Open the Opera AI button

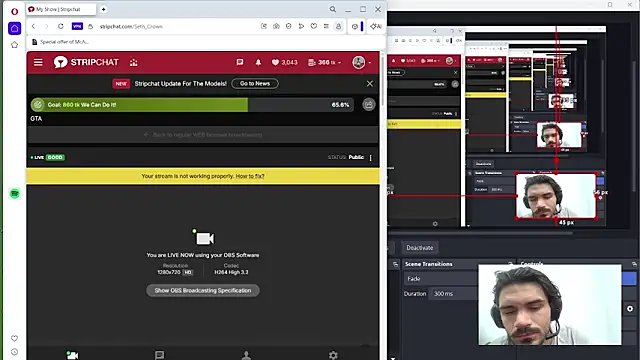tap(376, 26)
